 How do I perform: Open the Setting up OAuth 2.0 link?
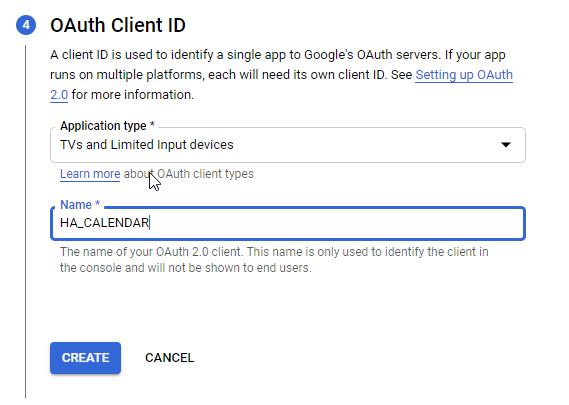464,75
